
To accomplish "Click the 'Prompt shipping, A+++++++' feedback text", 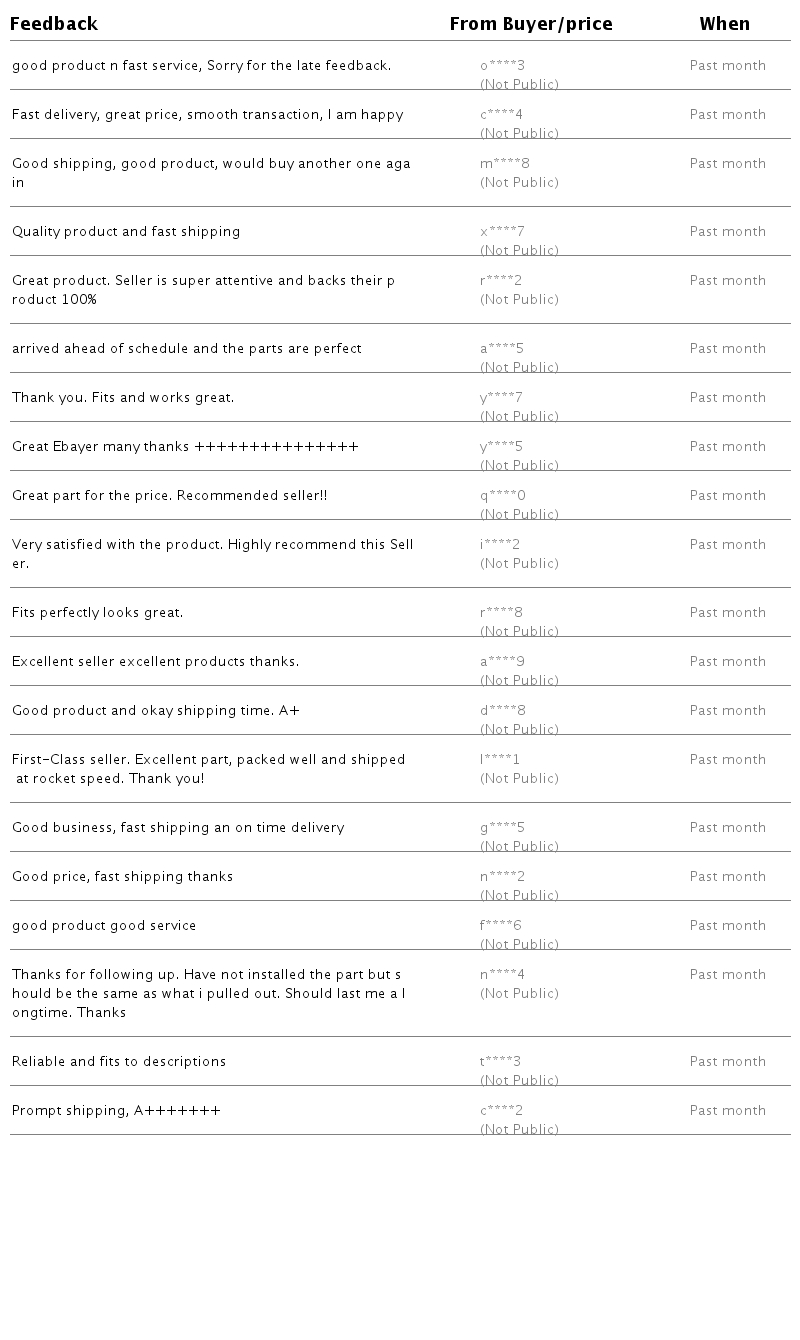I will pos(116,1111).
